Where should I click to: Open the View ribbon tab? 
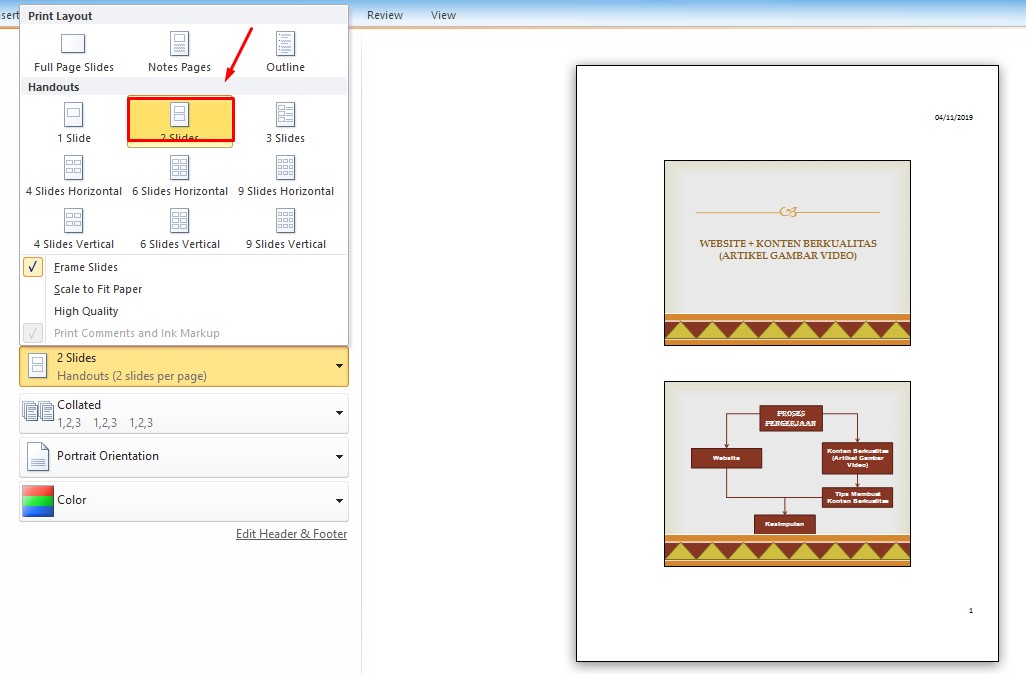tap(443, 15)
